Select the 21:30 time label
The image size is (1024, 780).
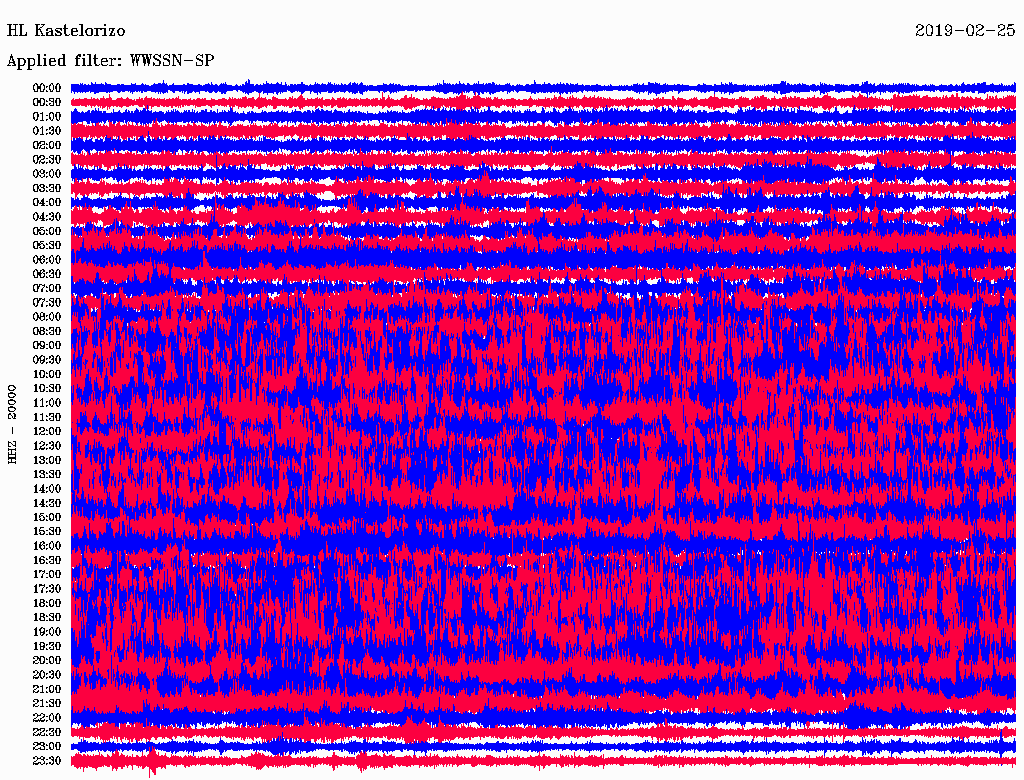(x=47, y=704)
